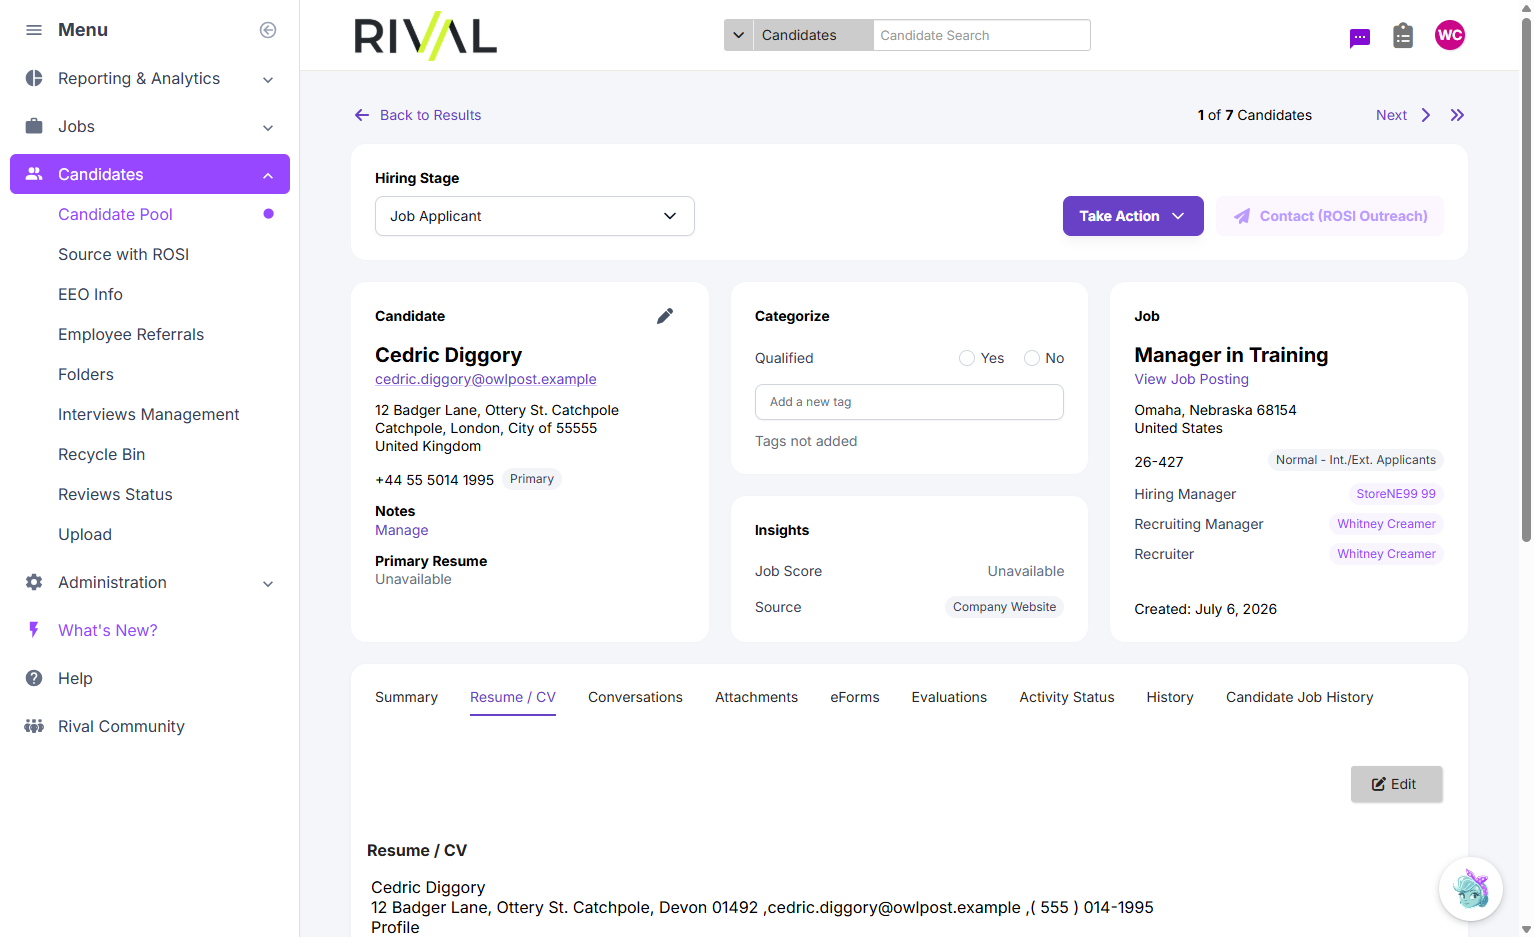Open the hamburger menu icon

click(x=34, y=30)
